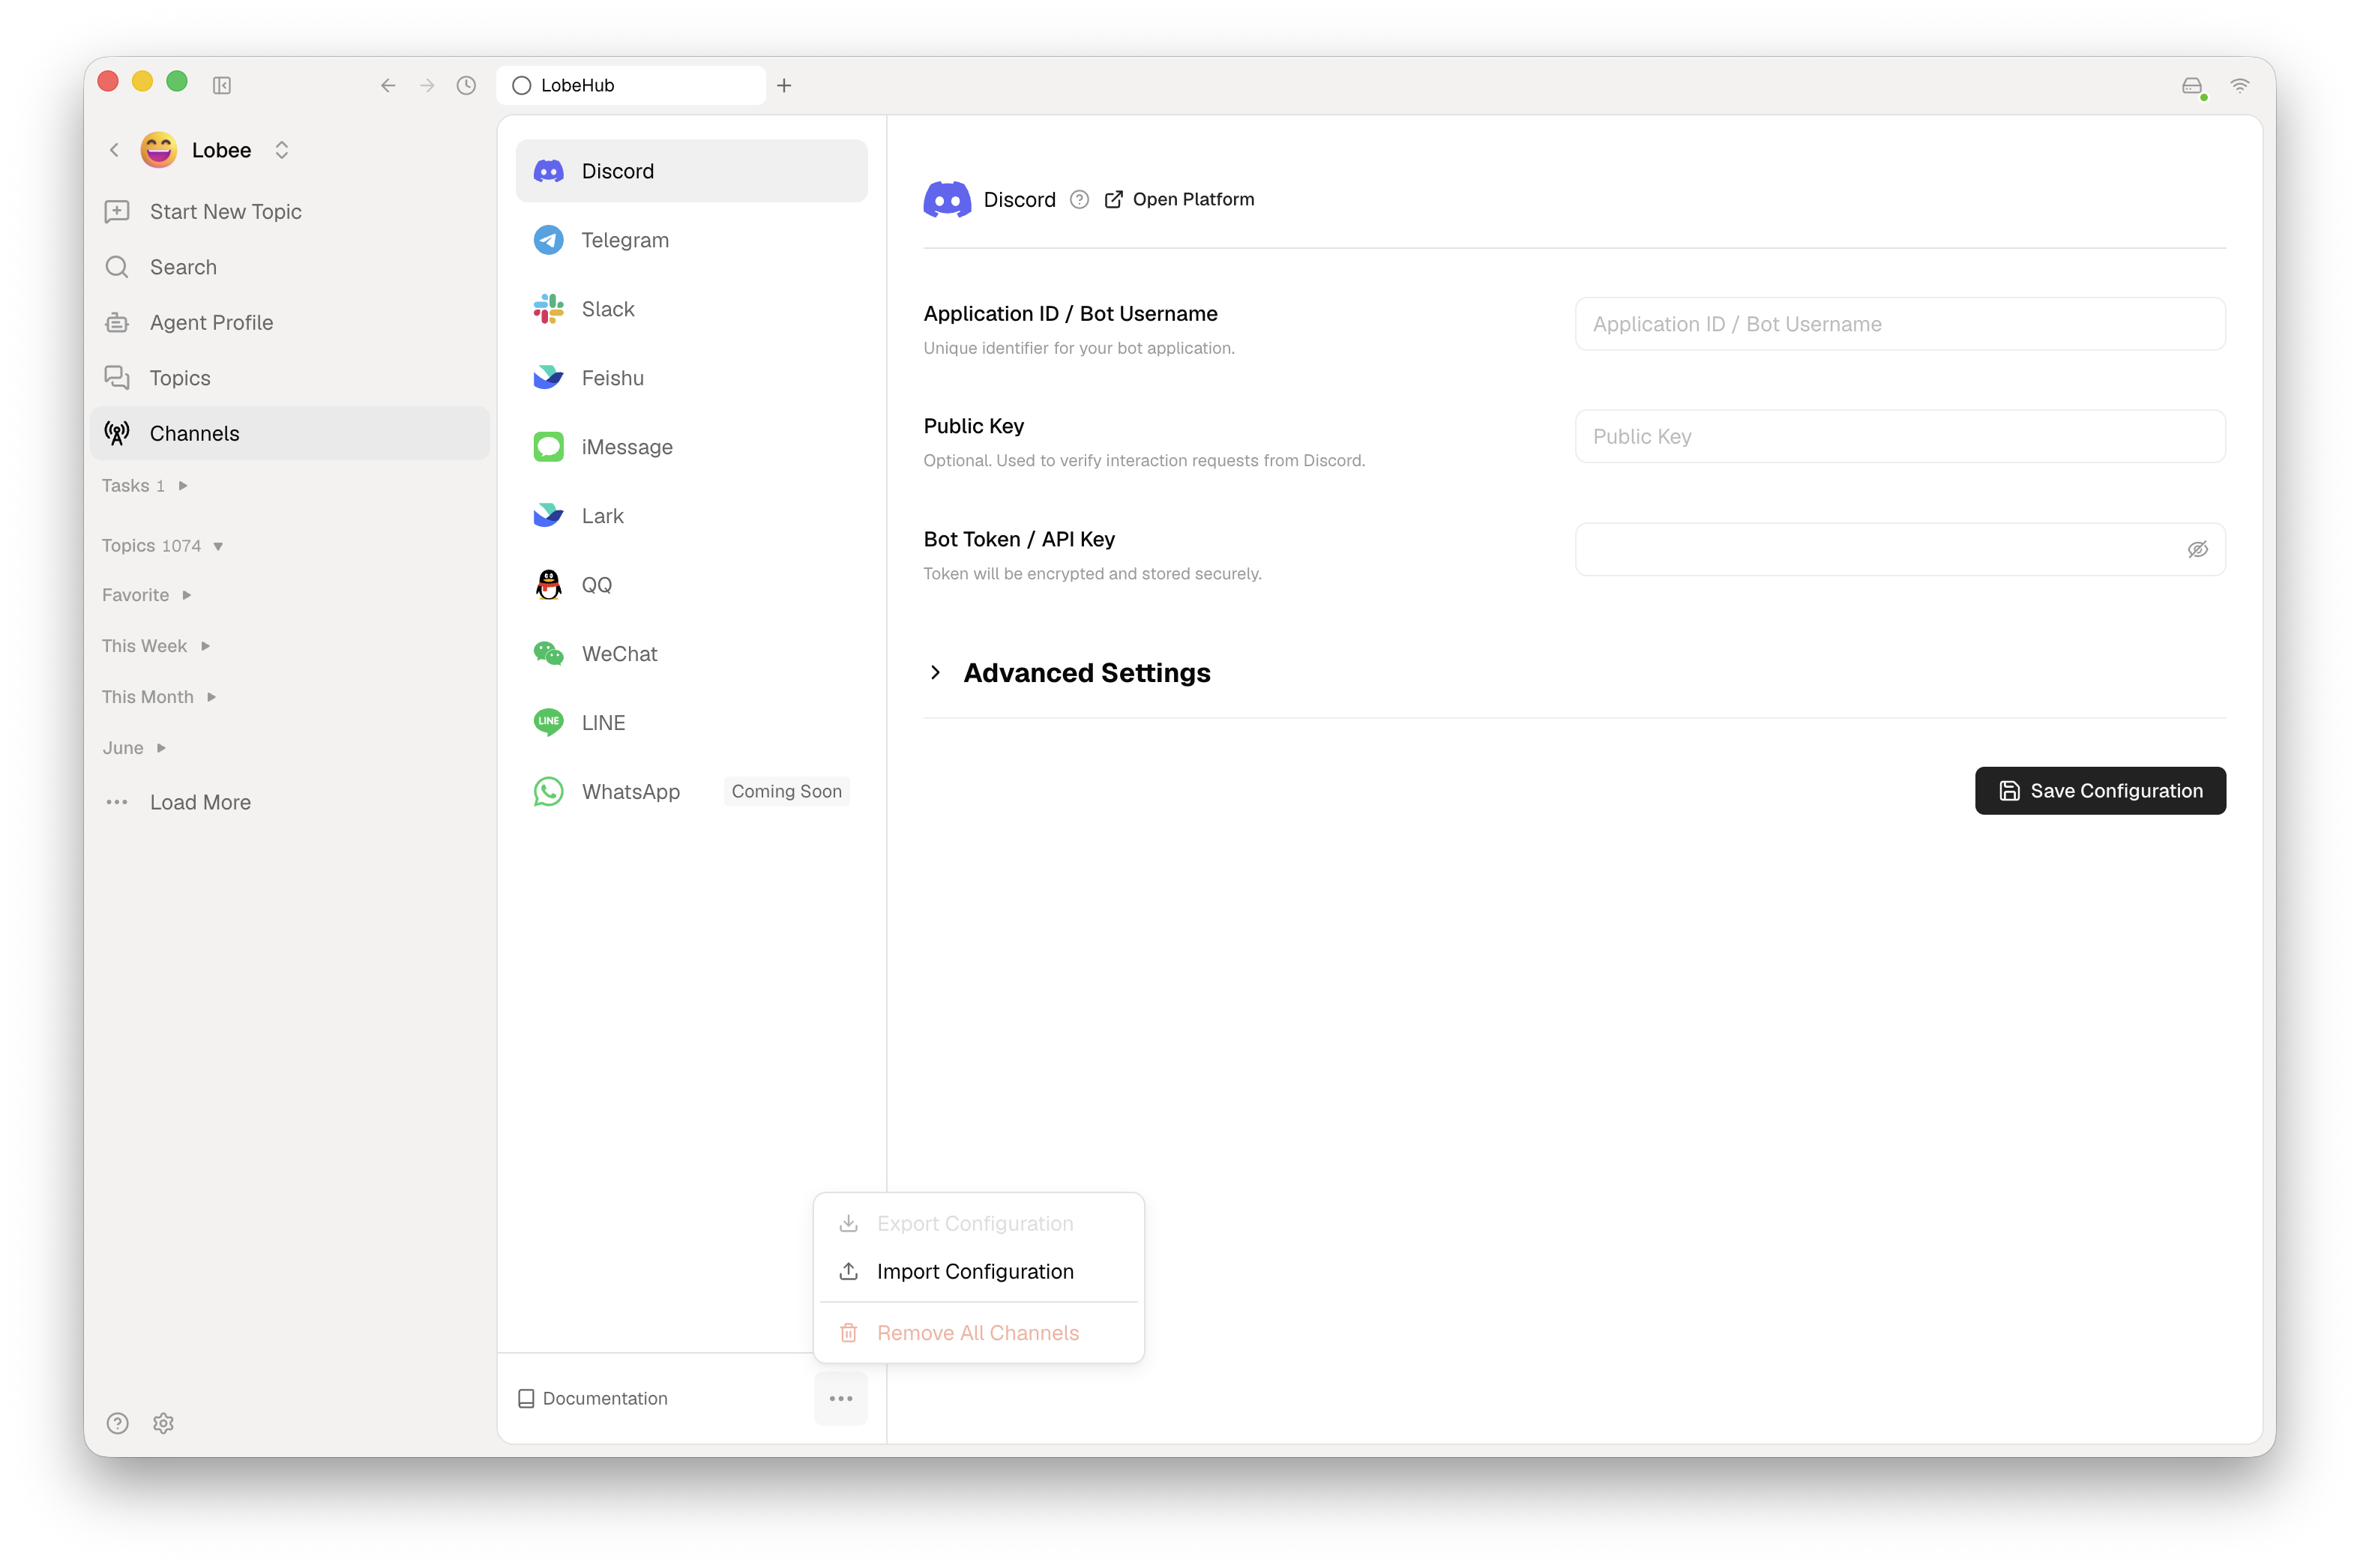Choose Import Configuration from the menu

click(x=979, y=1271)
